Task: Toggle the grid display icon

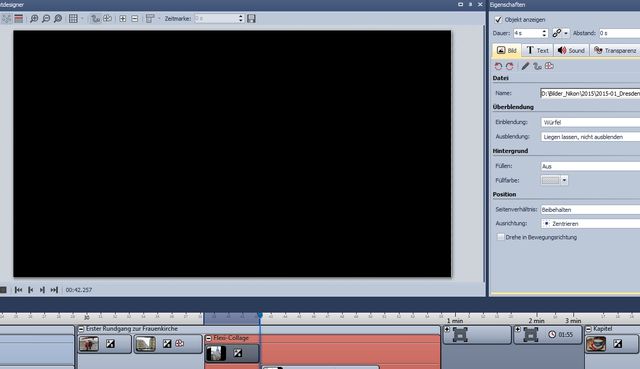Action: (x=73, y=19)
